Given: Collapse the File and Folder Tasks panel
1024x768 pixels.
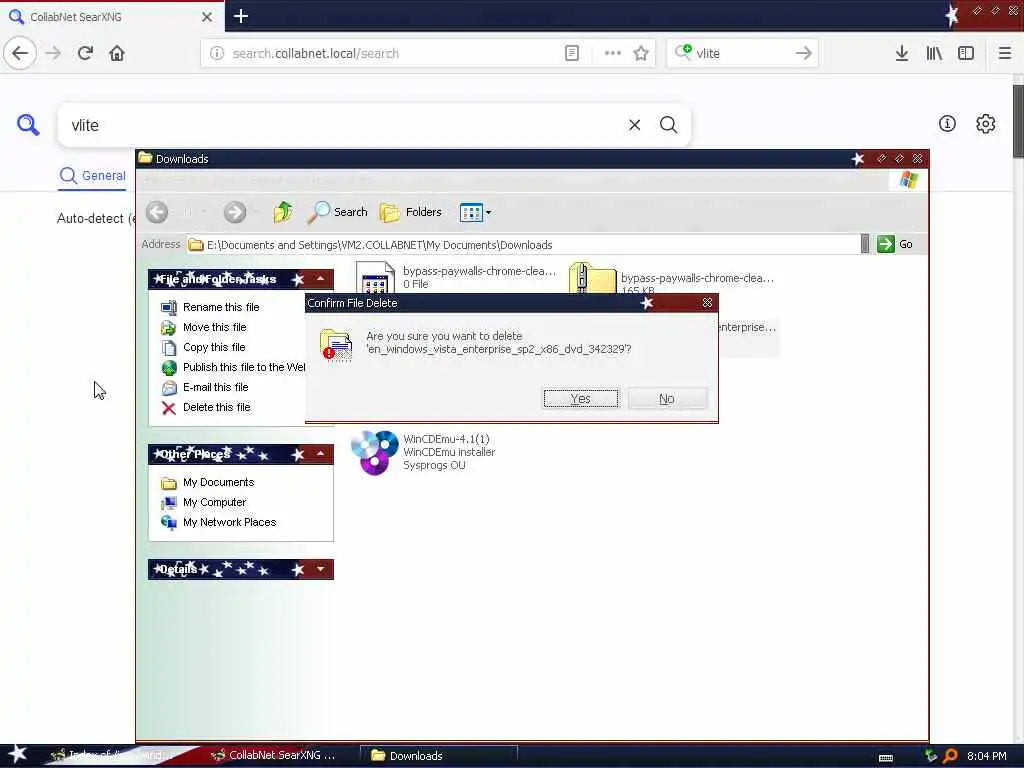Looking at the screenshot, I should click(321, 279).
